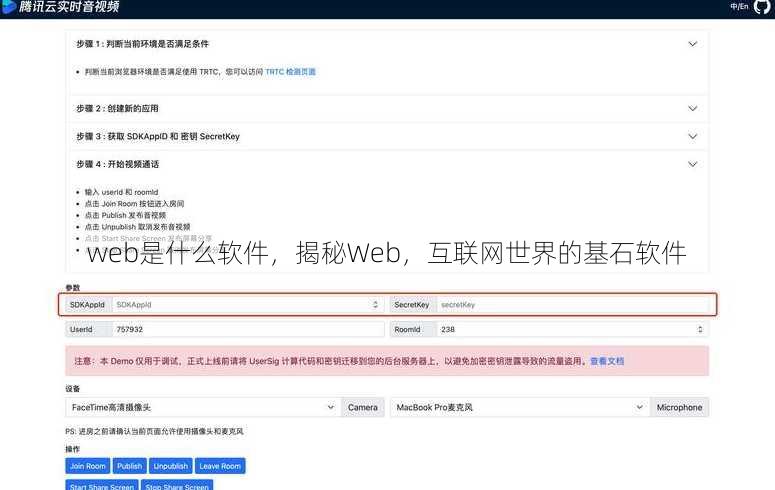775x490 pixels.
Task: Open the FaceTime camera dropdown
Action: 203,407
